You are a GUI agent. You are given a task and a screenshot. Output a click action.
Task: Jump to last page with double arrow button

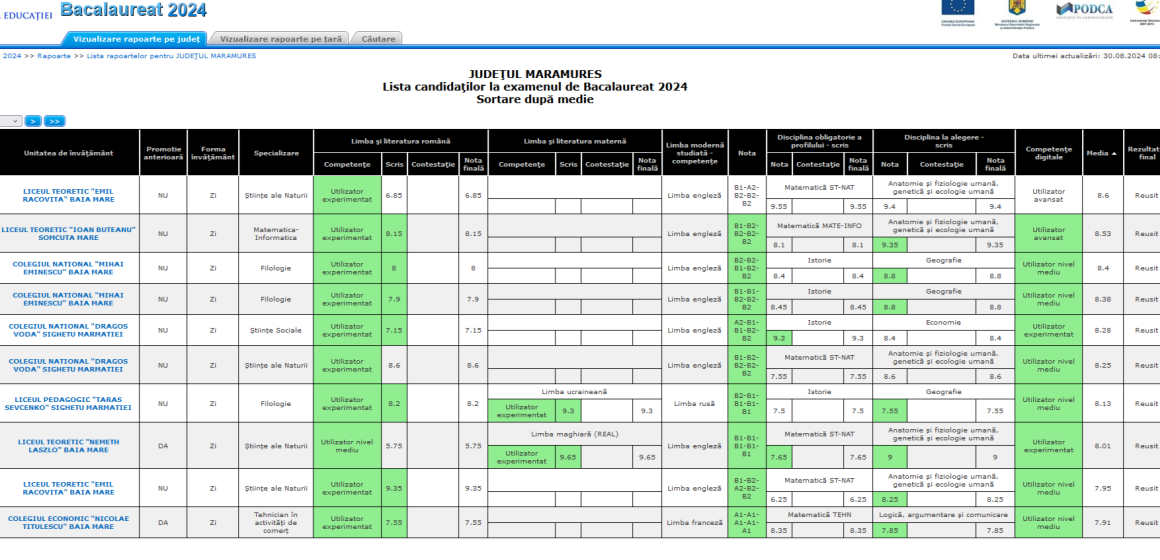(x=54, y=121)
